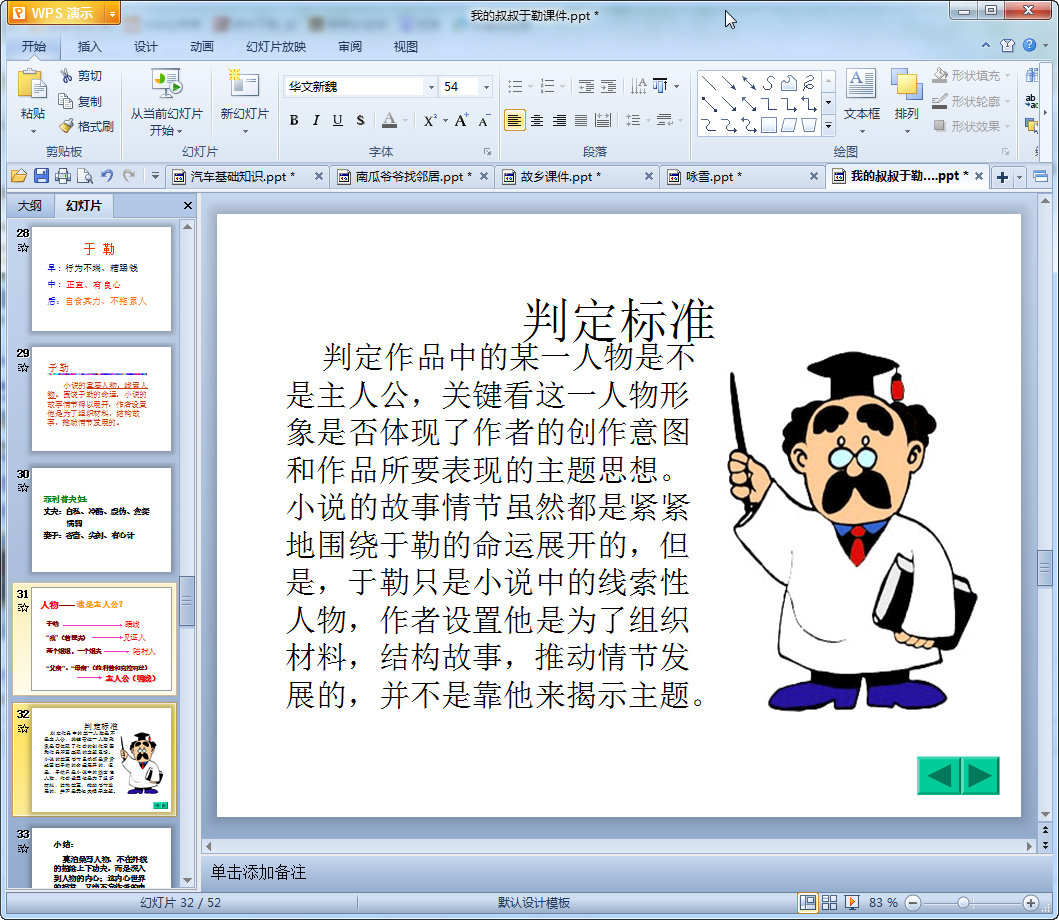Adjust the zoom slider handle
This screenshot has height=920, width=1059.
(964, 902)
